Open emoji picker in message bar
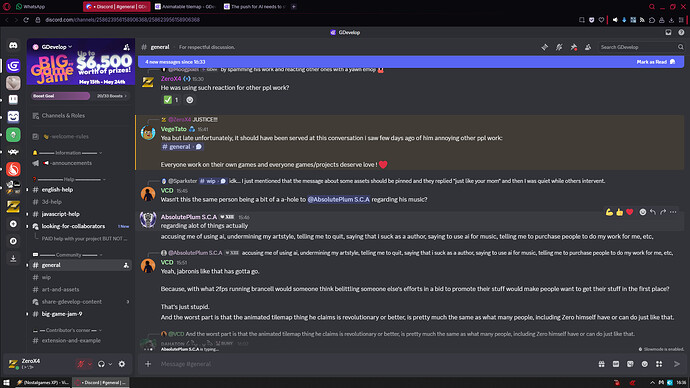The width and height of the screenshot is (690, 388). coord(645,364)
